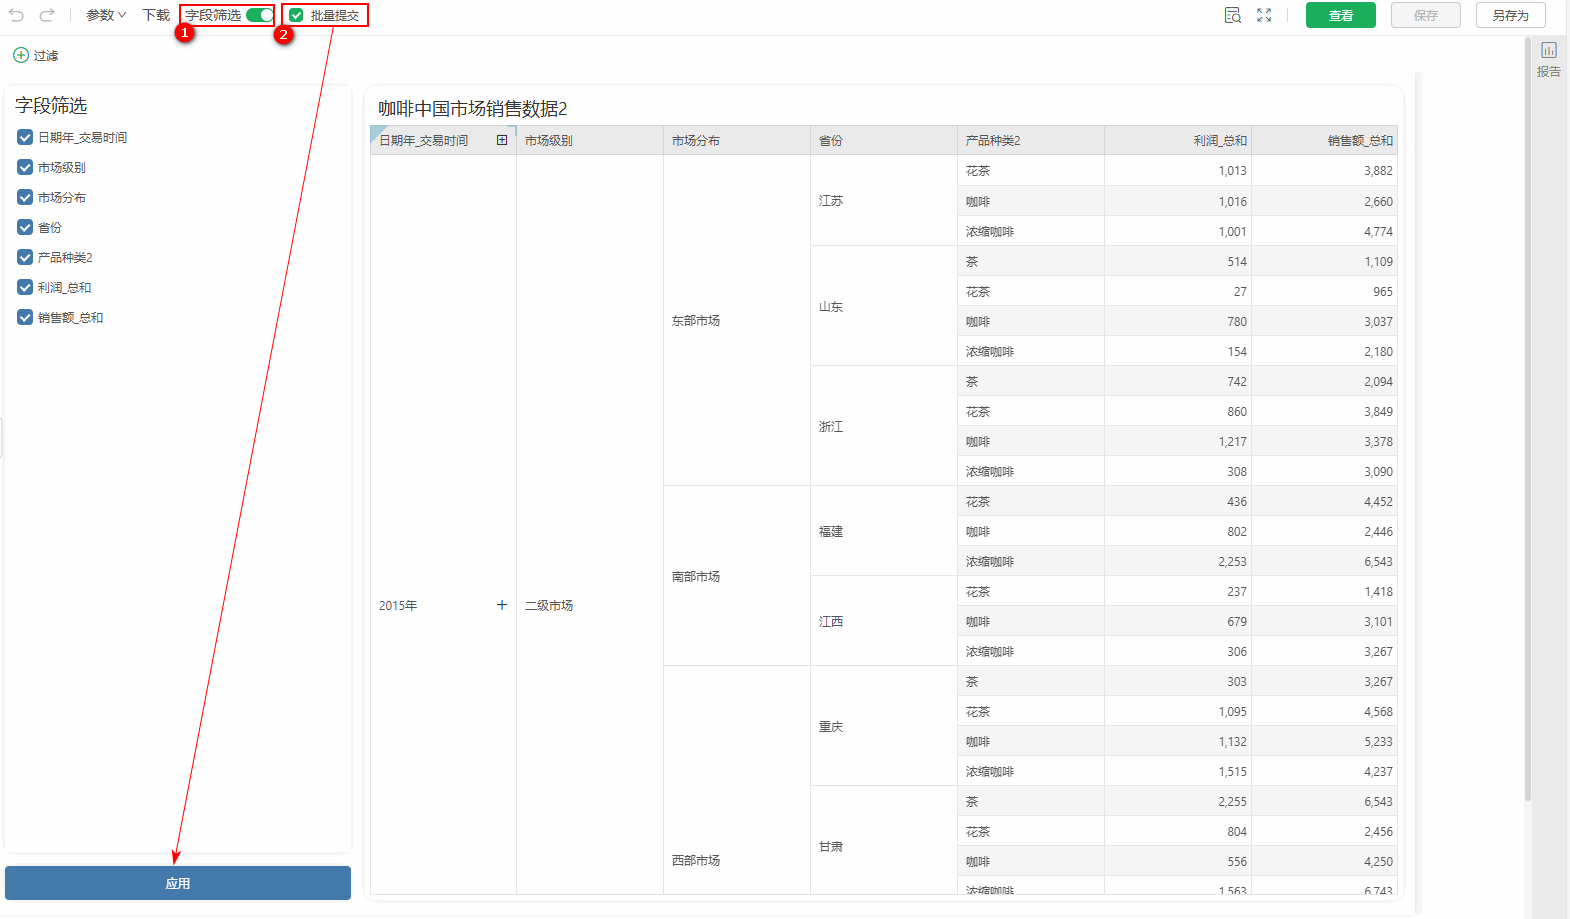This screenshot has height=919, width=1570.
Task: Click the table title 咖啡中国市场销售数据2
Action: pyautogui.click(x=472, y=108)
